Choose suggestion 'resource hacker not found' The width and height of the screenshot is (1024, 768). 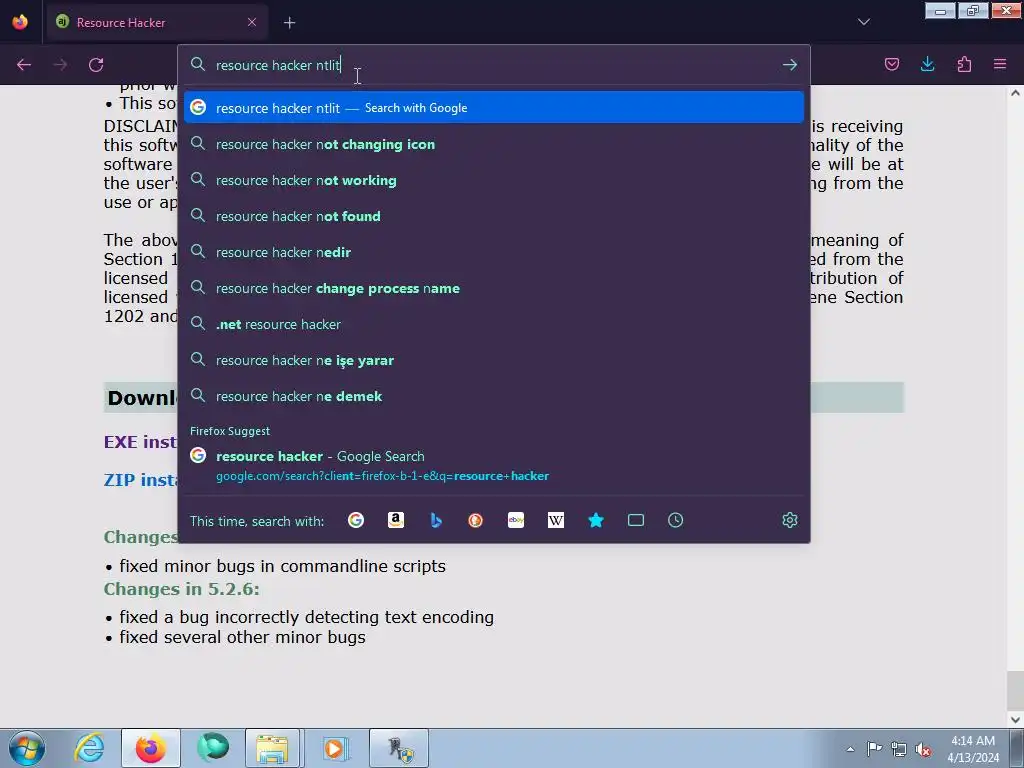(x=494, y=216)
